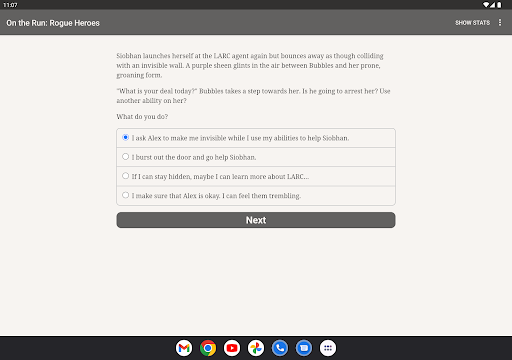Viewport: 512px width, 360px height.
Task: Open the three-dot overflow menu
Action: [500, 23]
